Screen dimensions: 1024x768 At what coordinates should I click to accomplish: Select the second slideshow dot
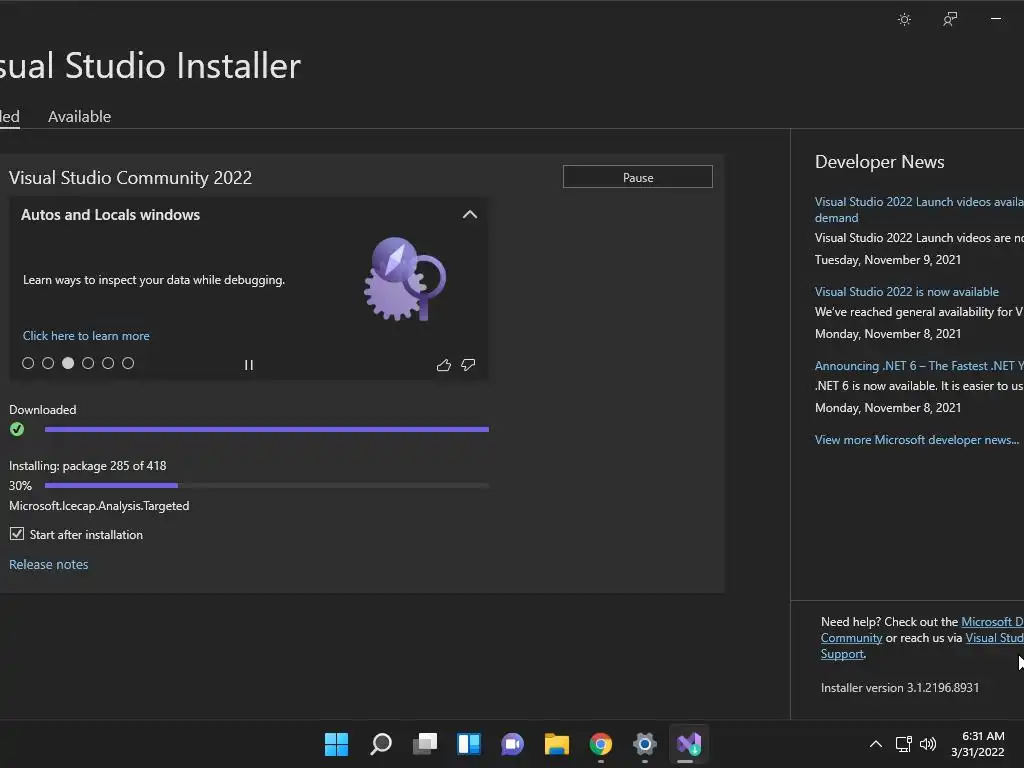click(x=48, y=363)
